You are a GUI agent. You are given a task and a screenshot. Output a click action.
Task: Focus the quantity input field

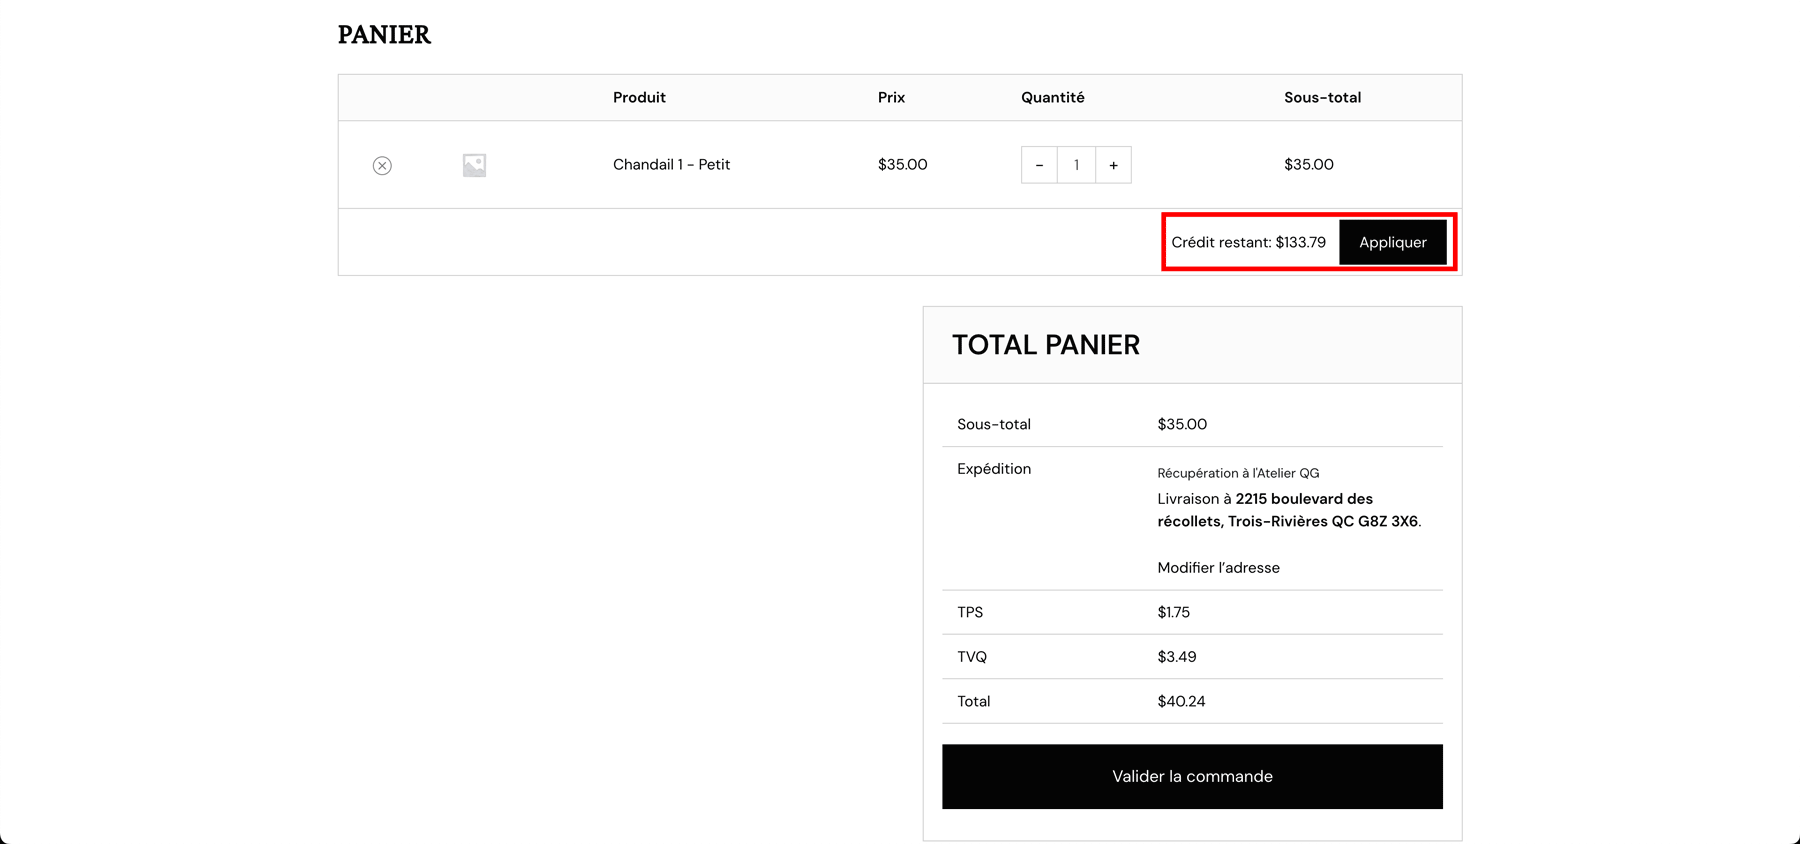1076,165
